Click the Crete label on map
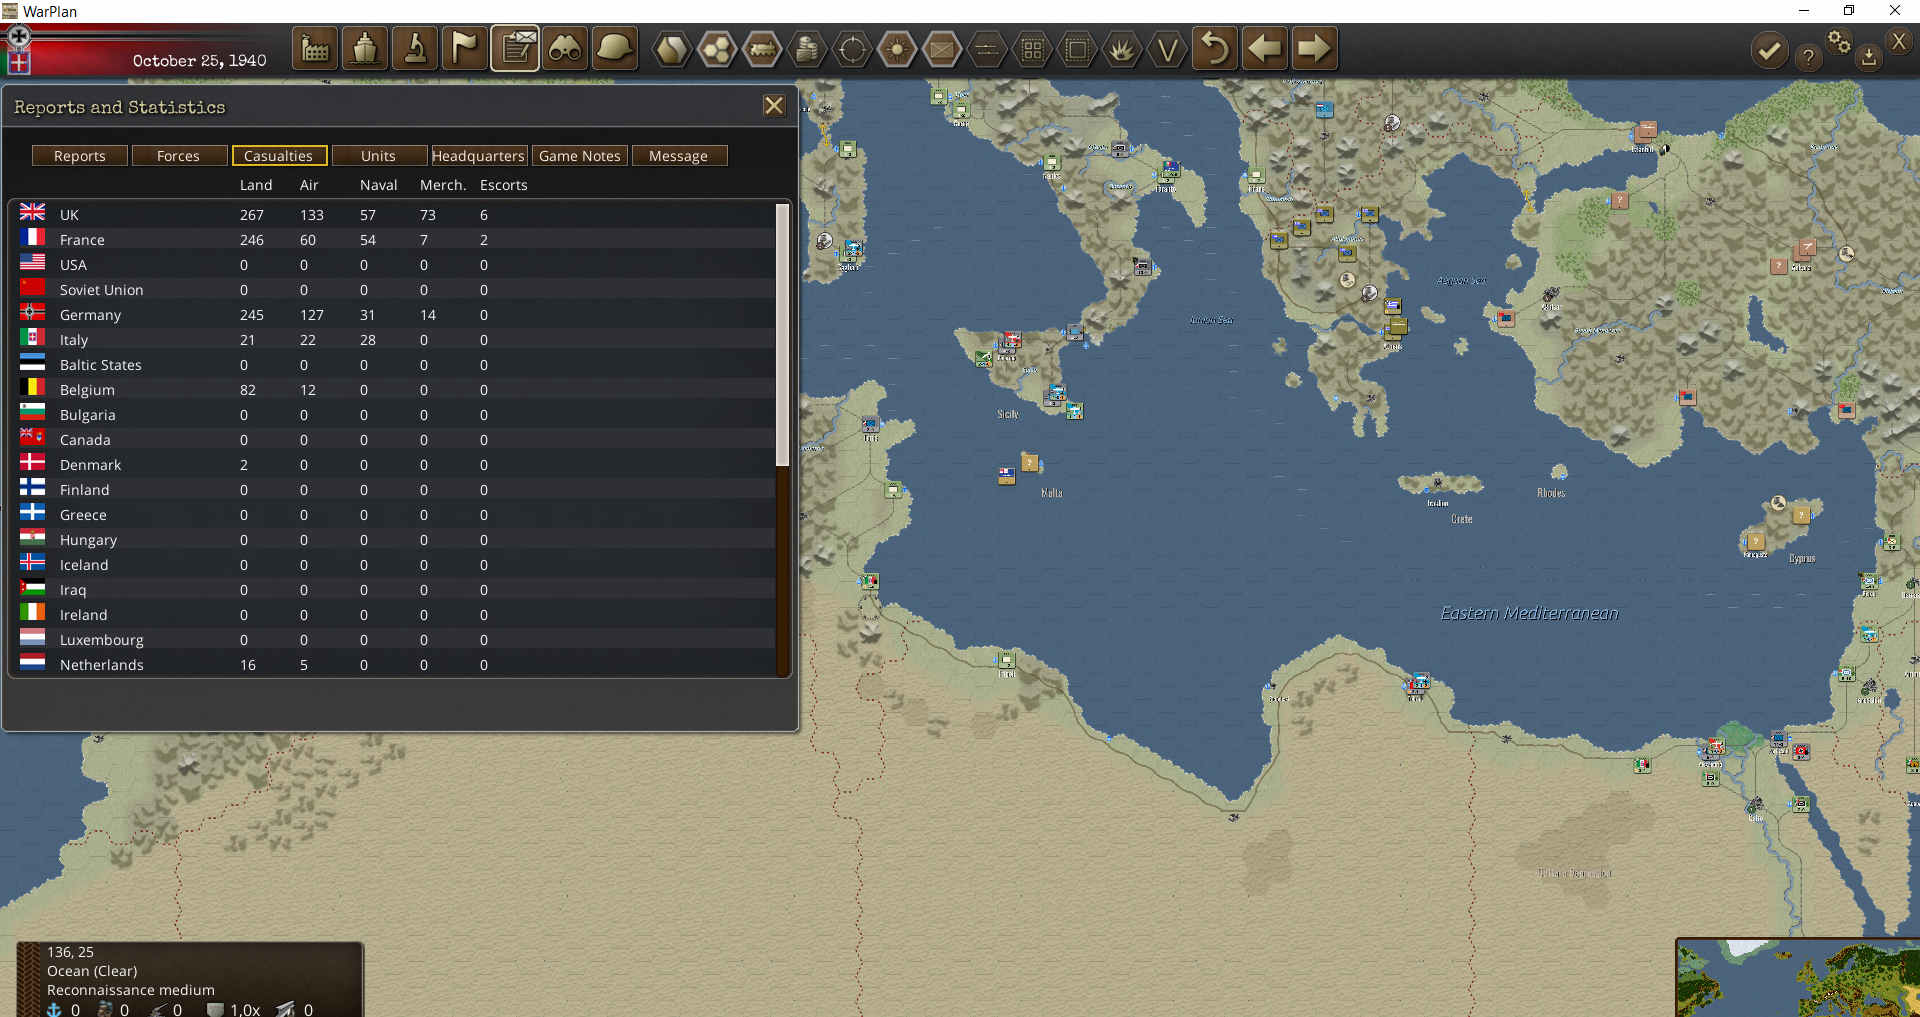 (x=1462, y=519)
